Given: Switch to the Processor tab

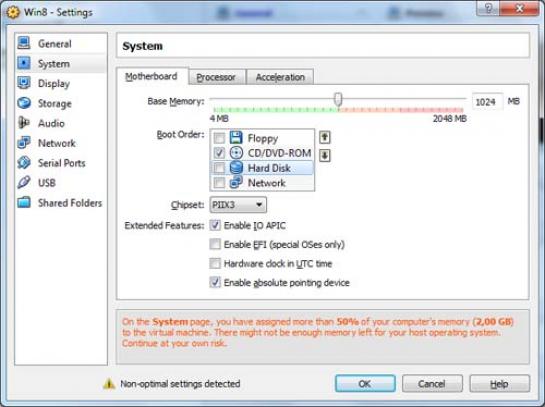Looking at the screenshot, I should point(216,77).
